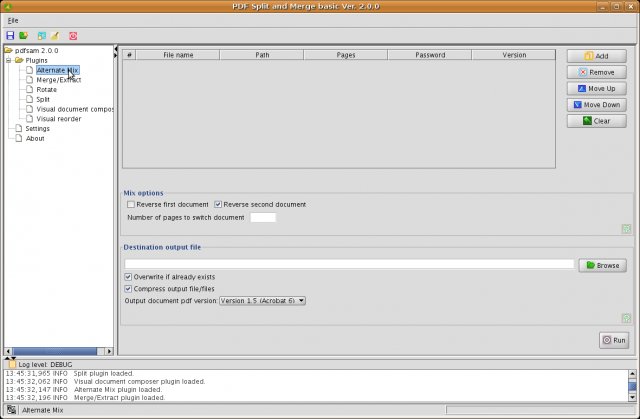This screenshot has height=419, width=640.
Task: Click the green load environment toolbar icon
Action: (23, 36)
